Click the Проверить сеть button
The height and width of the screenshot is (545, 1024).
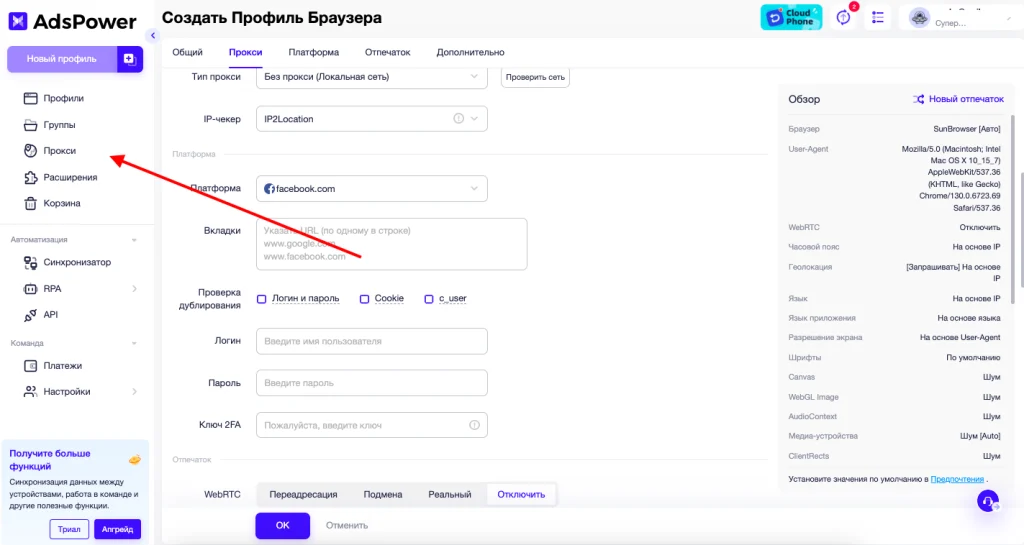(x=535, y=77)
